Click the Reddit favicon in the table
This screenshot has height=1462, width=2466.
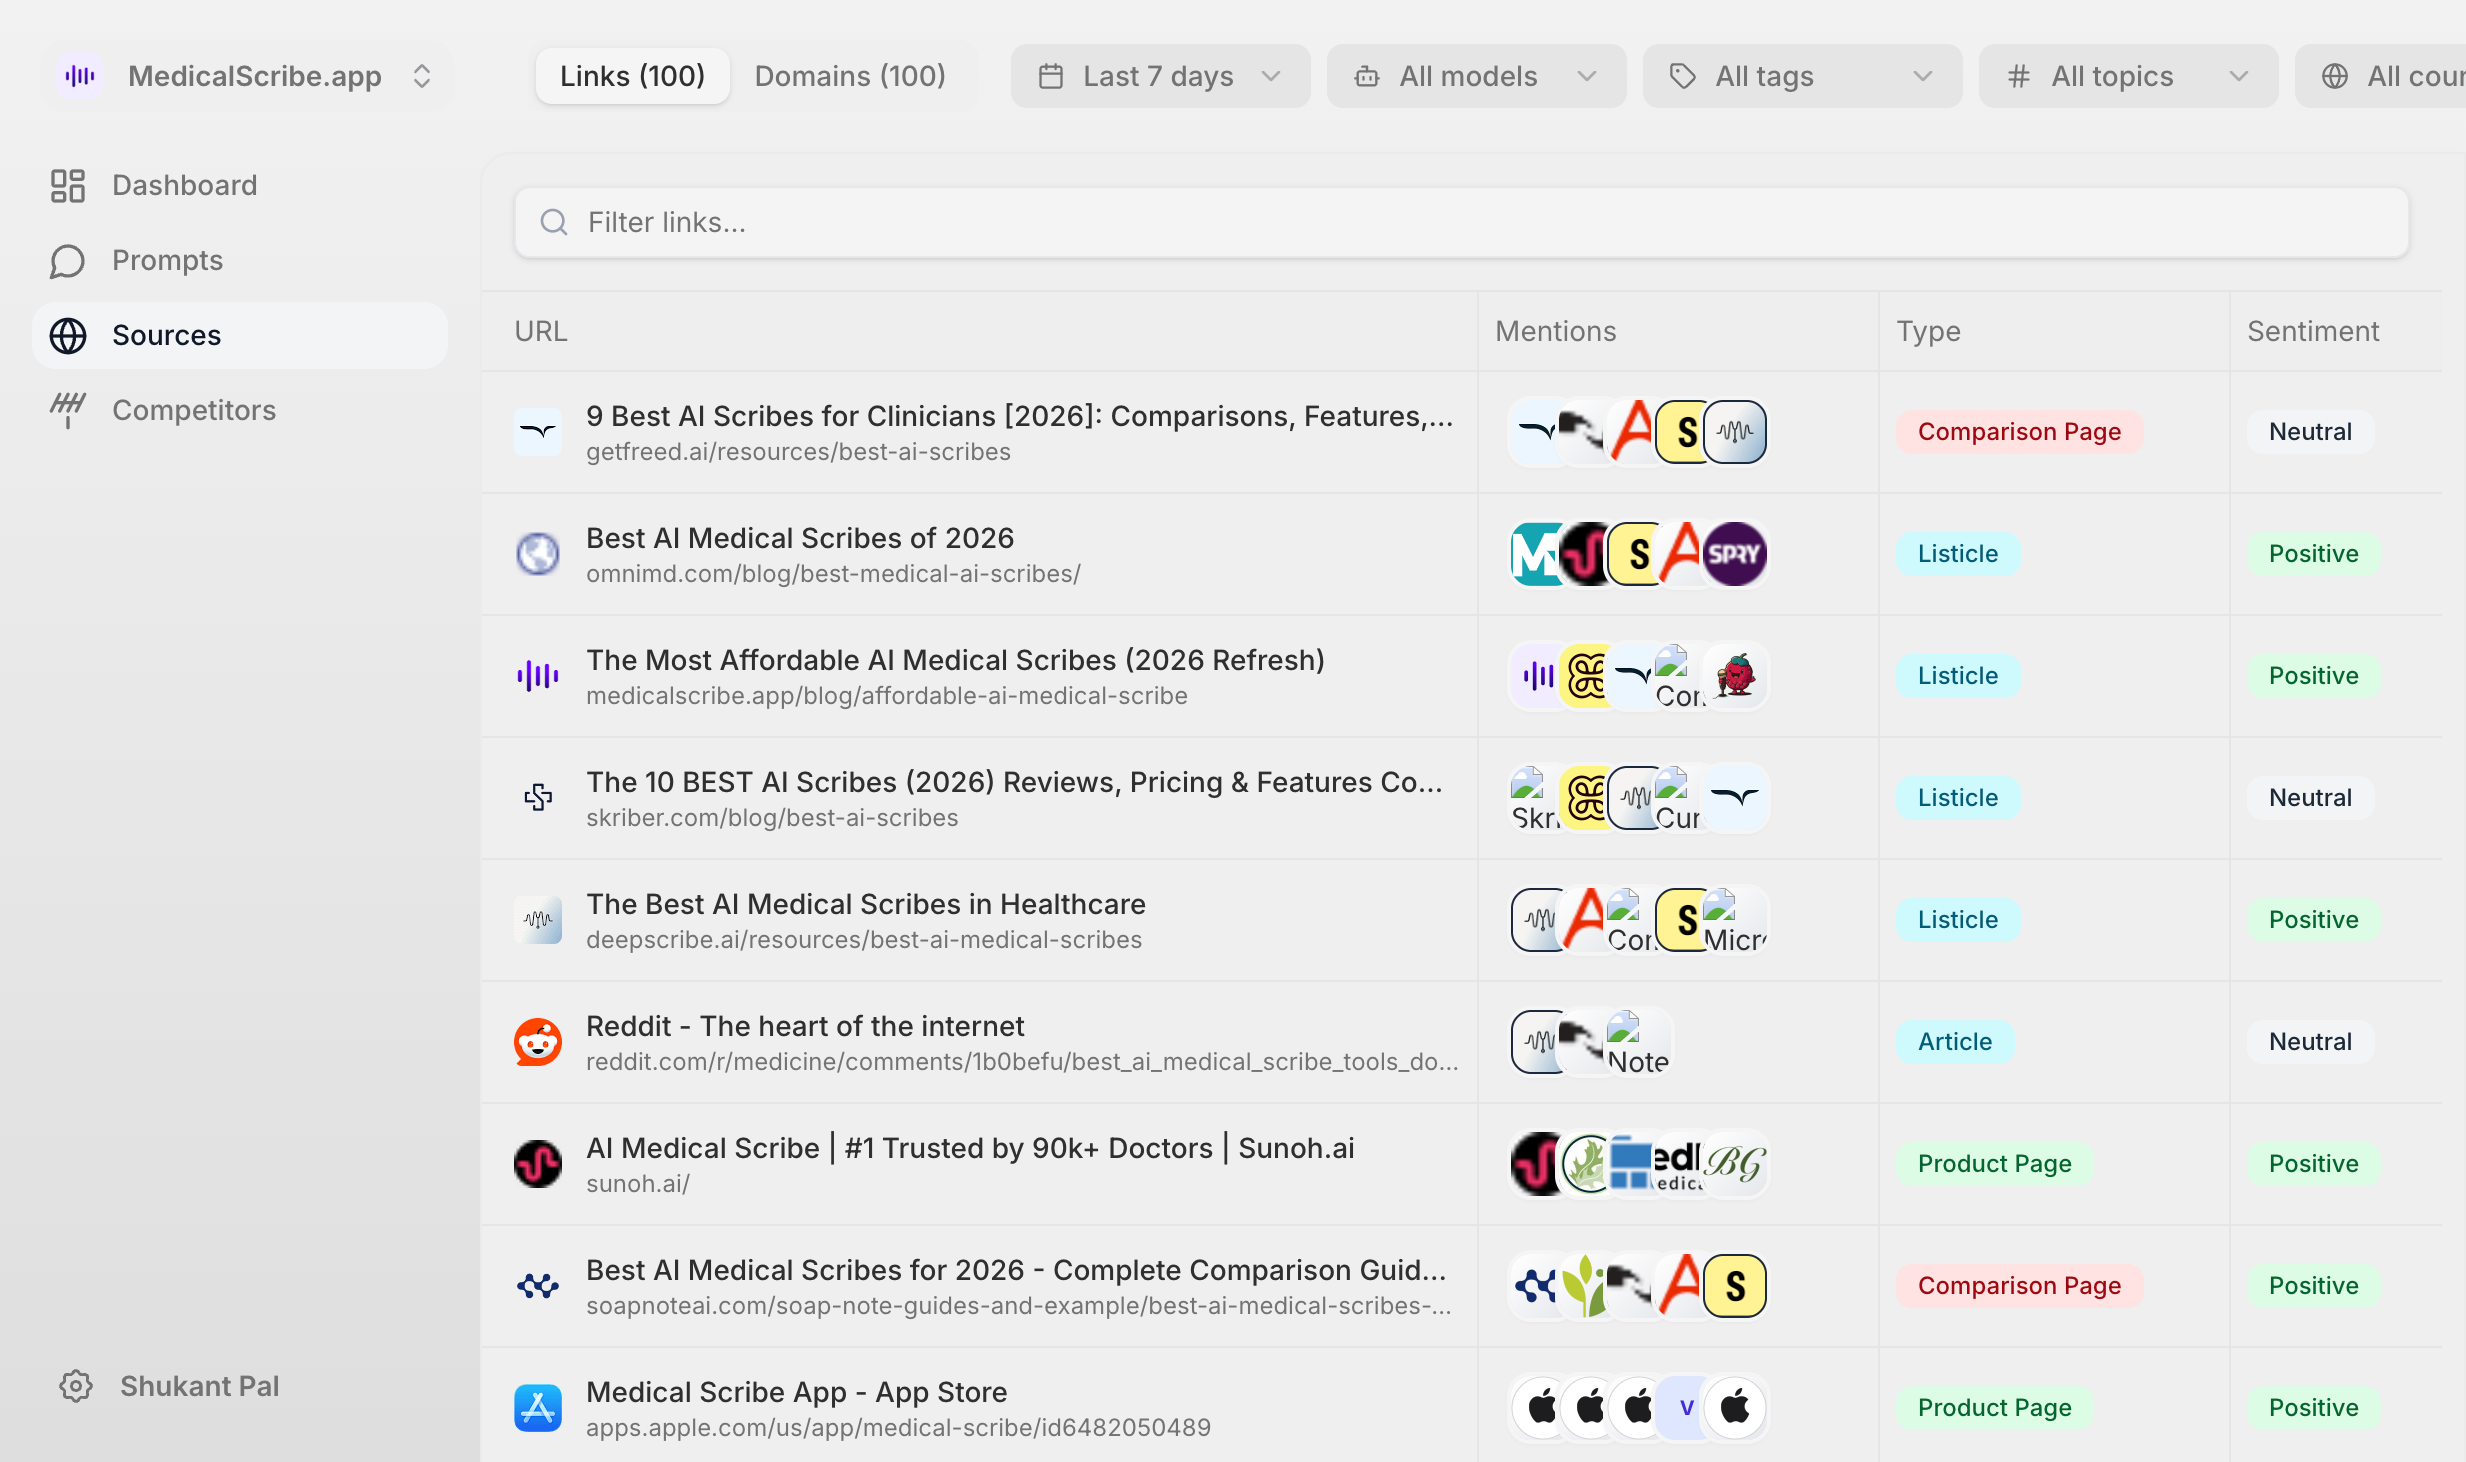click(538, 1041)
